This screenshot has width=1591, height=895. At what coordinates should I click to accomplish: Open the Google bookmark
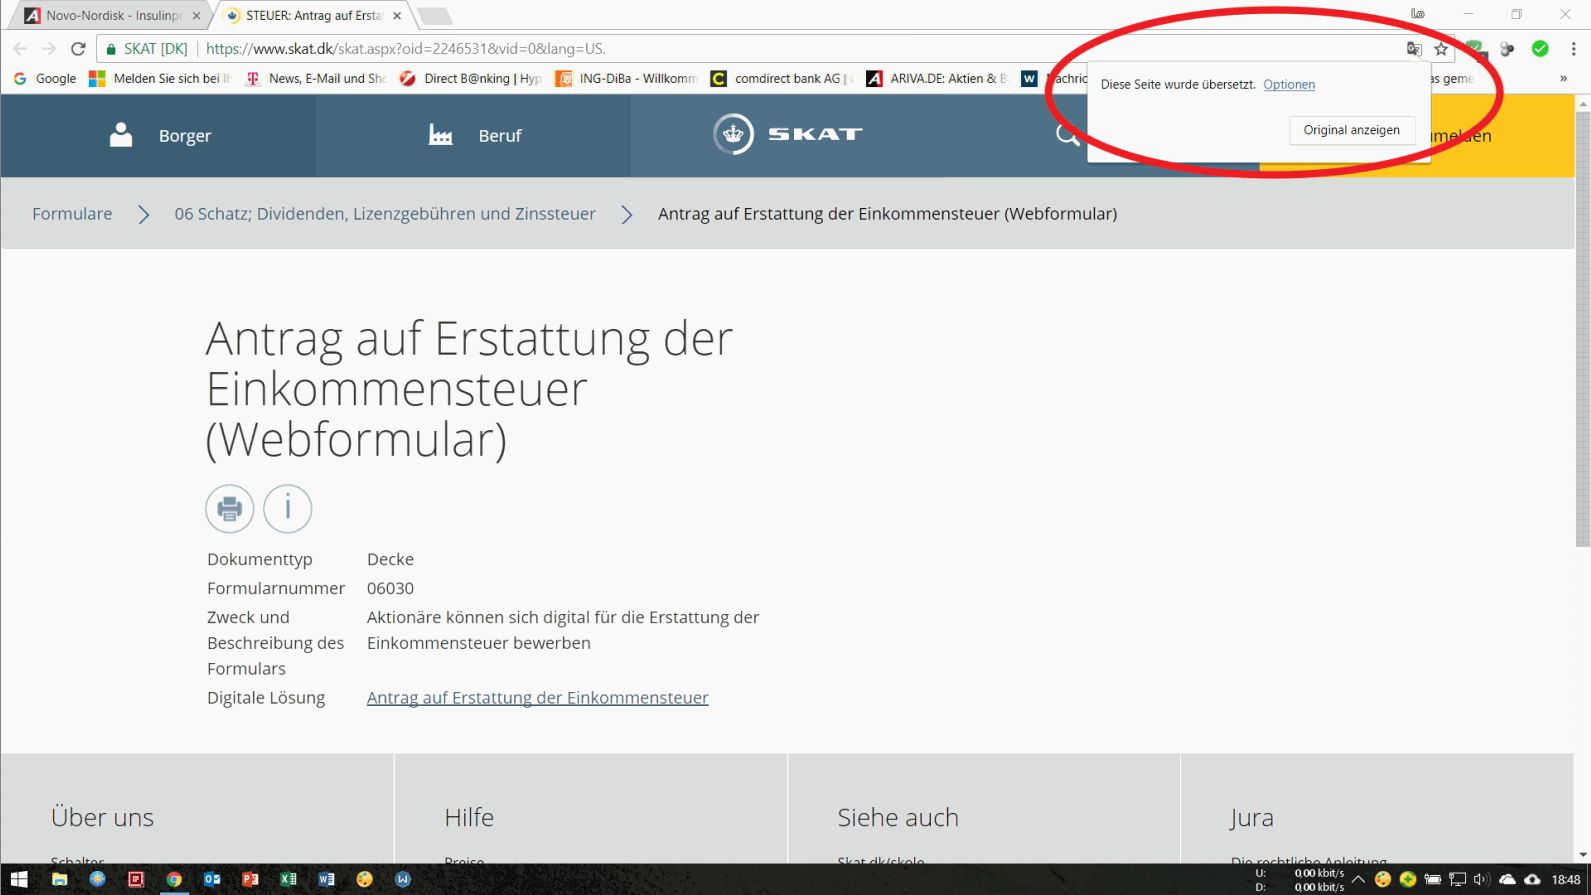(45, 78)
